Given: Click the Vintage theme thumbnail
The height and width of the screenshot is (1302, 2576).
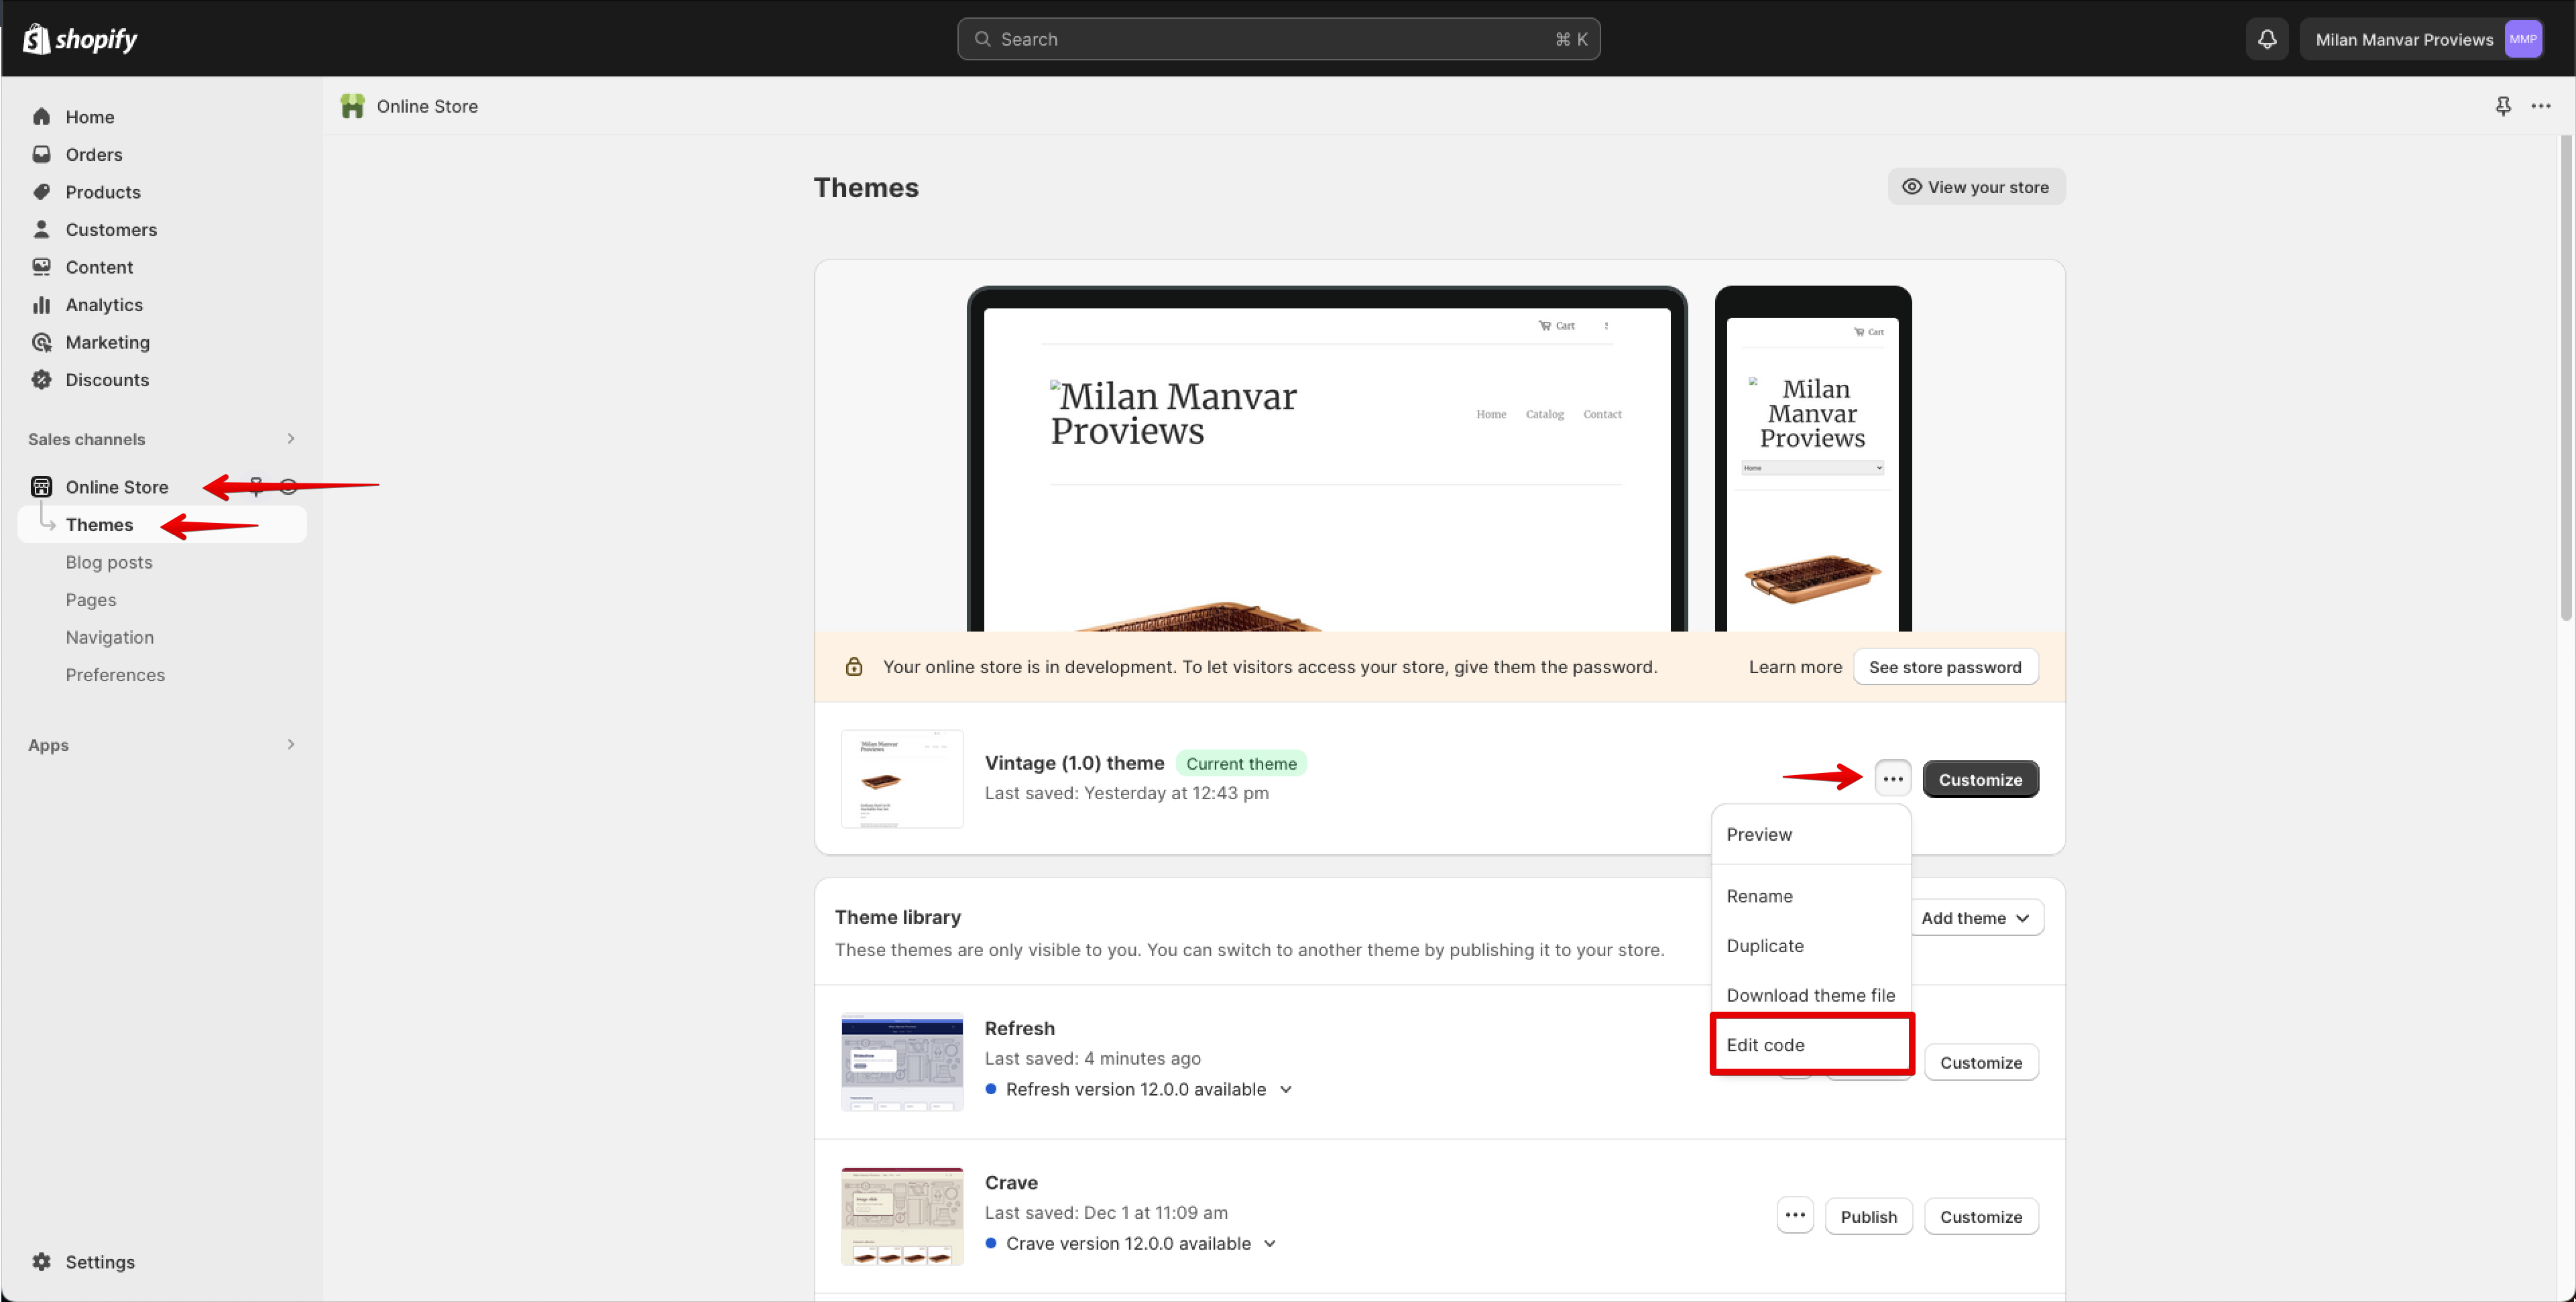Looking at the screenshot, I should pyautogui.click(x=902, y=779).
